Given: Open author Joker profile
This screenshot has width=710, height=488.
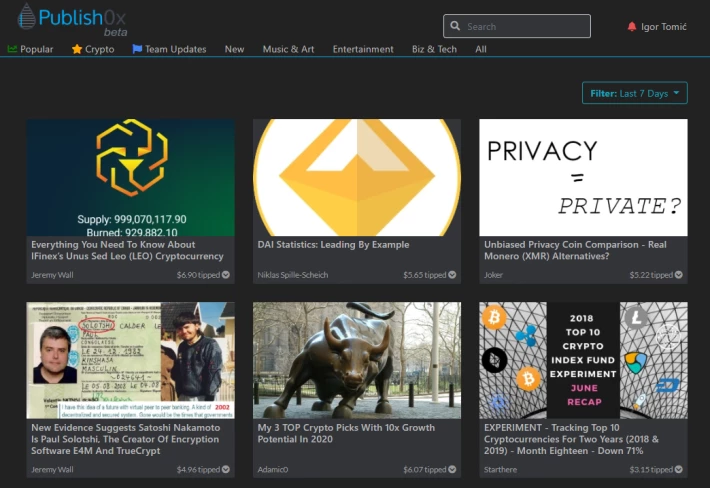Looking at the screenshot, I should (493, 275).
